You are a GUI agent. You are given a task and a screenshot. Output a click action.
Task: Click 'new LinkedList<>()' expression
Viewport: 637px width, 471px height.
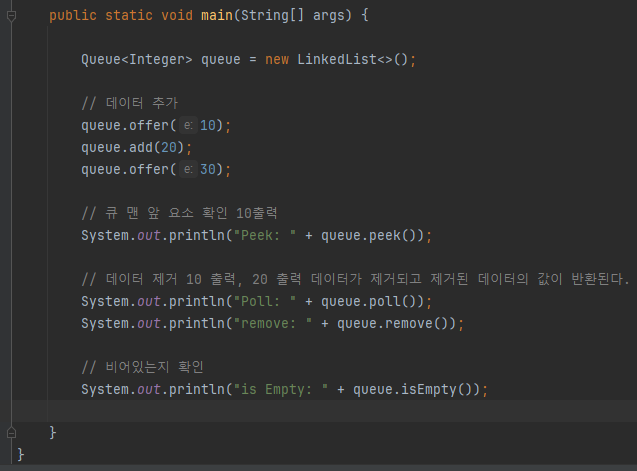tap(336, 60)
